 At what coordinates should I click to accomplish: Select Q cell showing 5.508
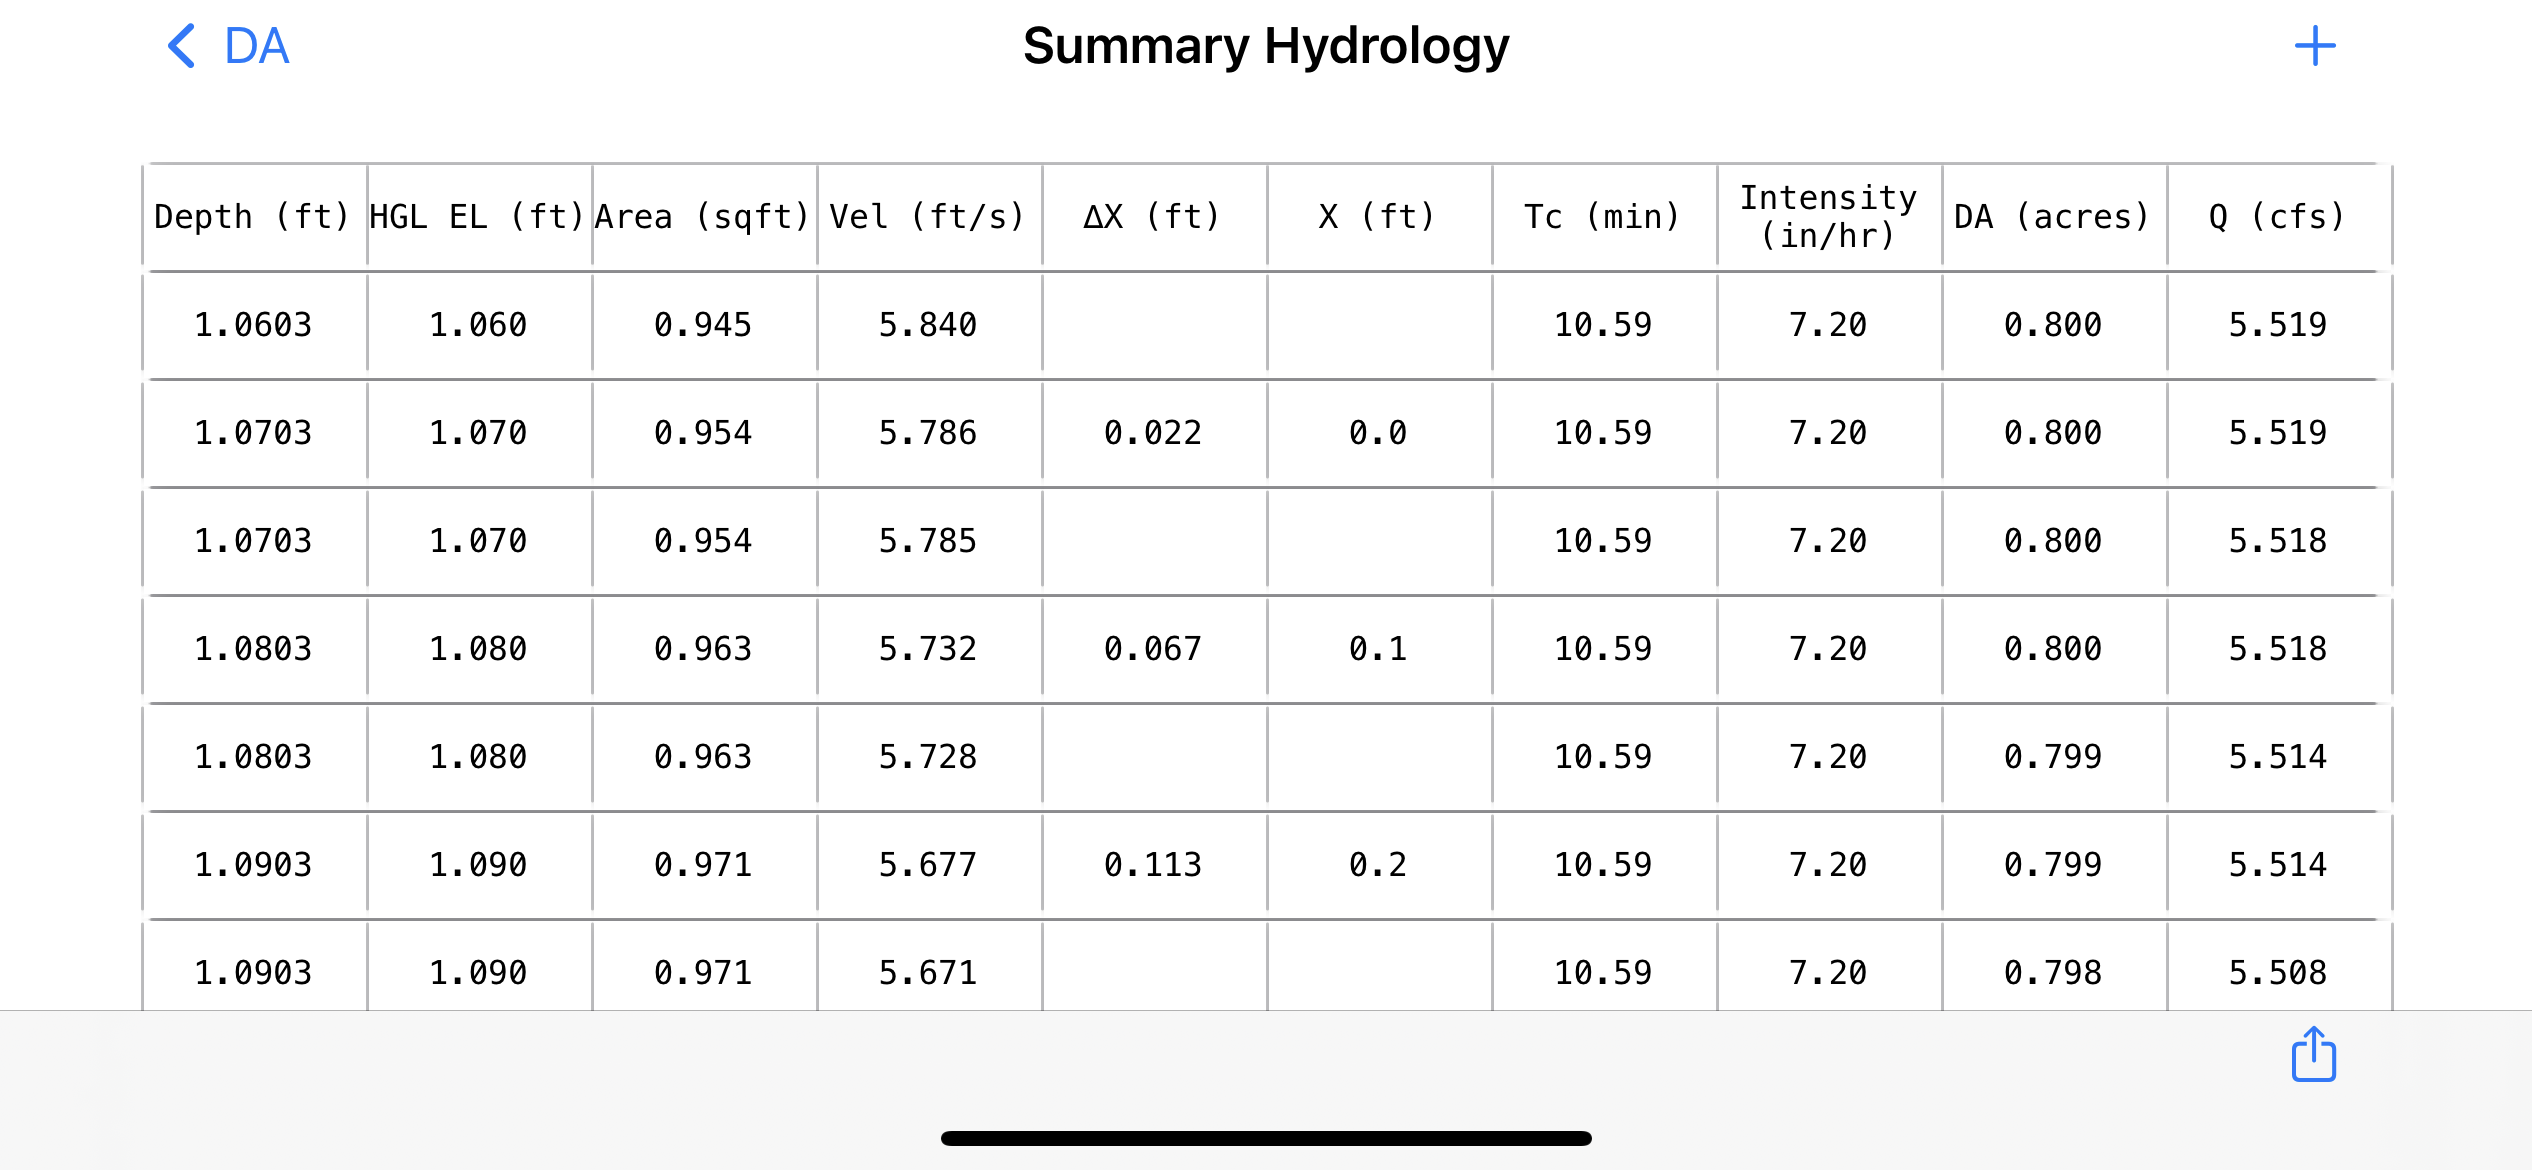(2277, 972)
